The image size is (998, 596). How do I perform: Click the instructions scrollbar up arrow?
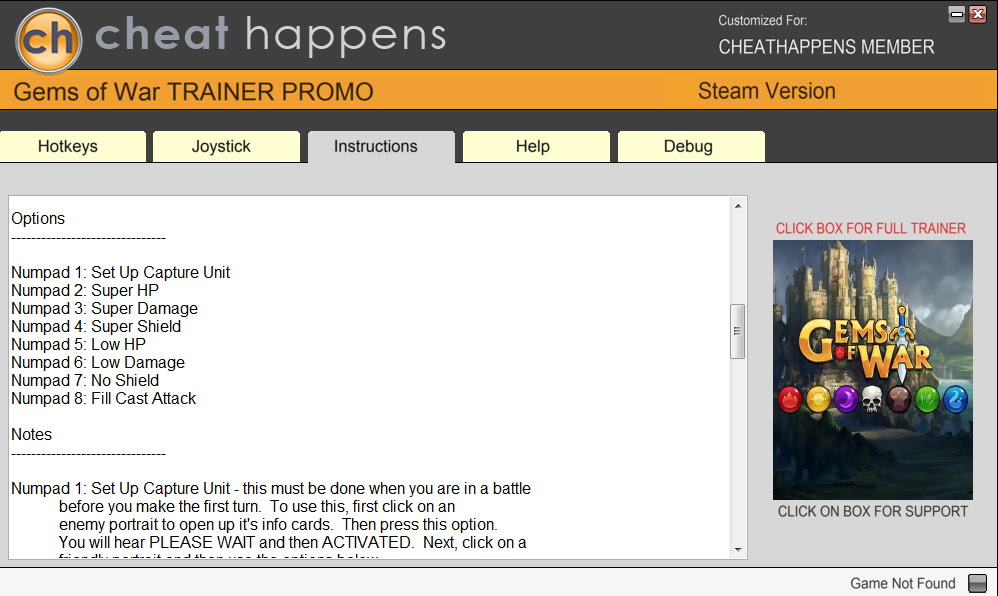click(x=738, y=206)
